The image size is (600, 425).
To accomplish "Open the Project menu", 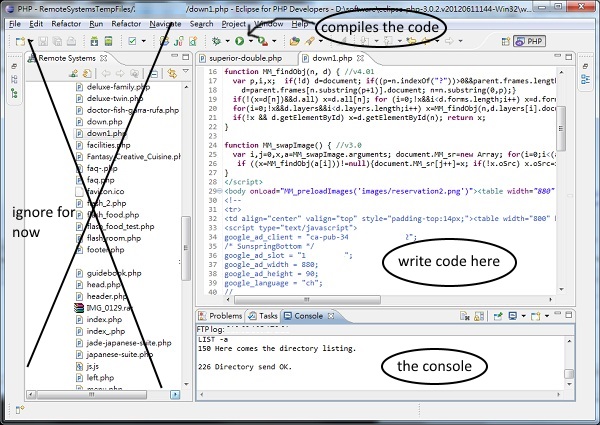I will [233, 24].
